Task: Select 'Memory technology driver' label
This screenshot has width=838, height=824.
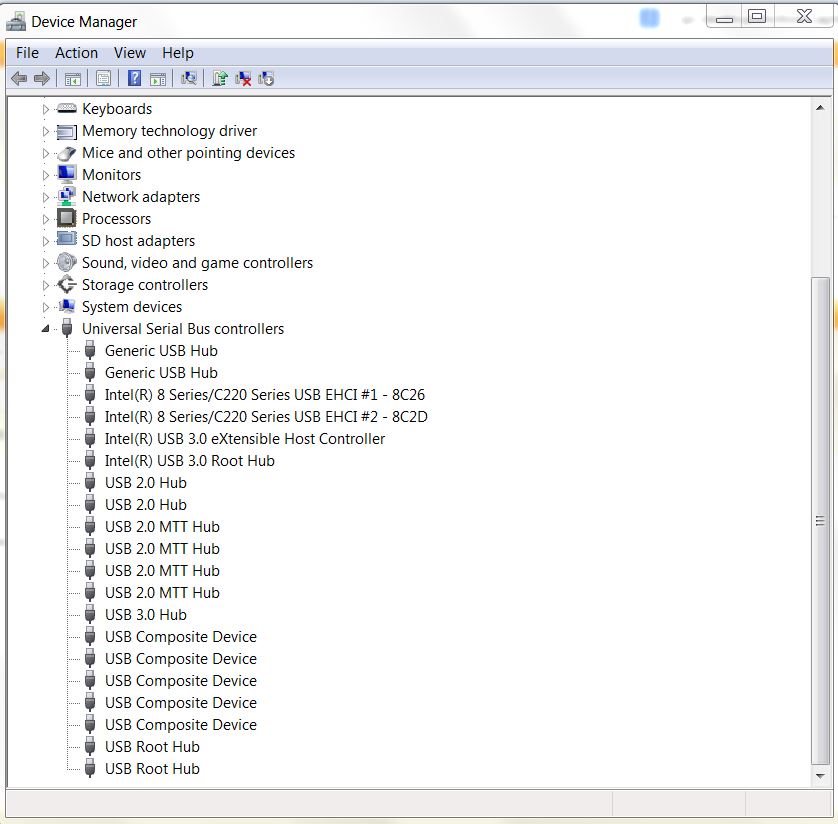Action: pos(169,131)
